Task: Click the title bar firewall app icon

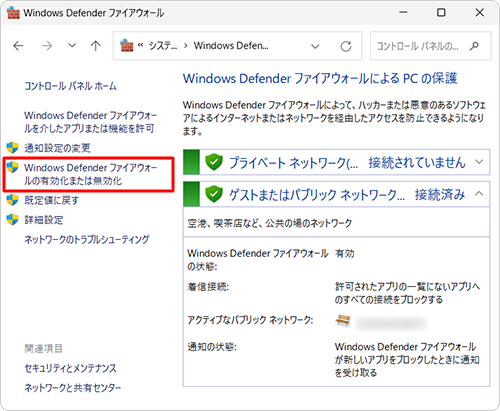Action: [x=13, y=13]
